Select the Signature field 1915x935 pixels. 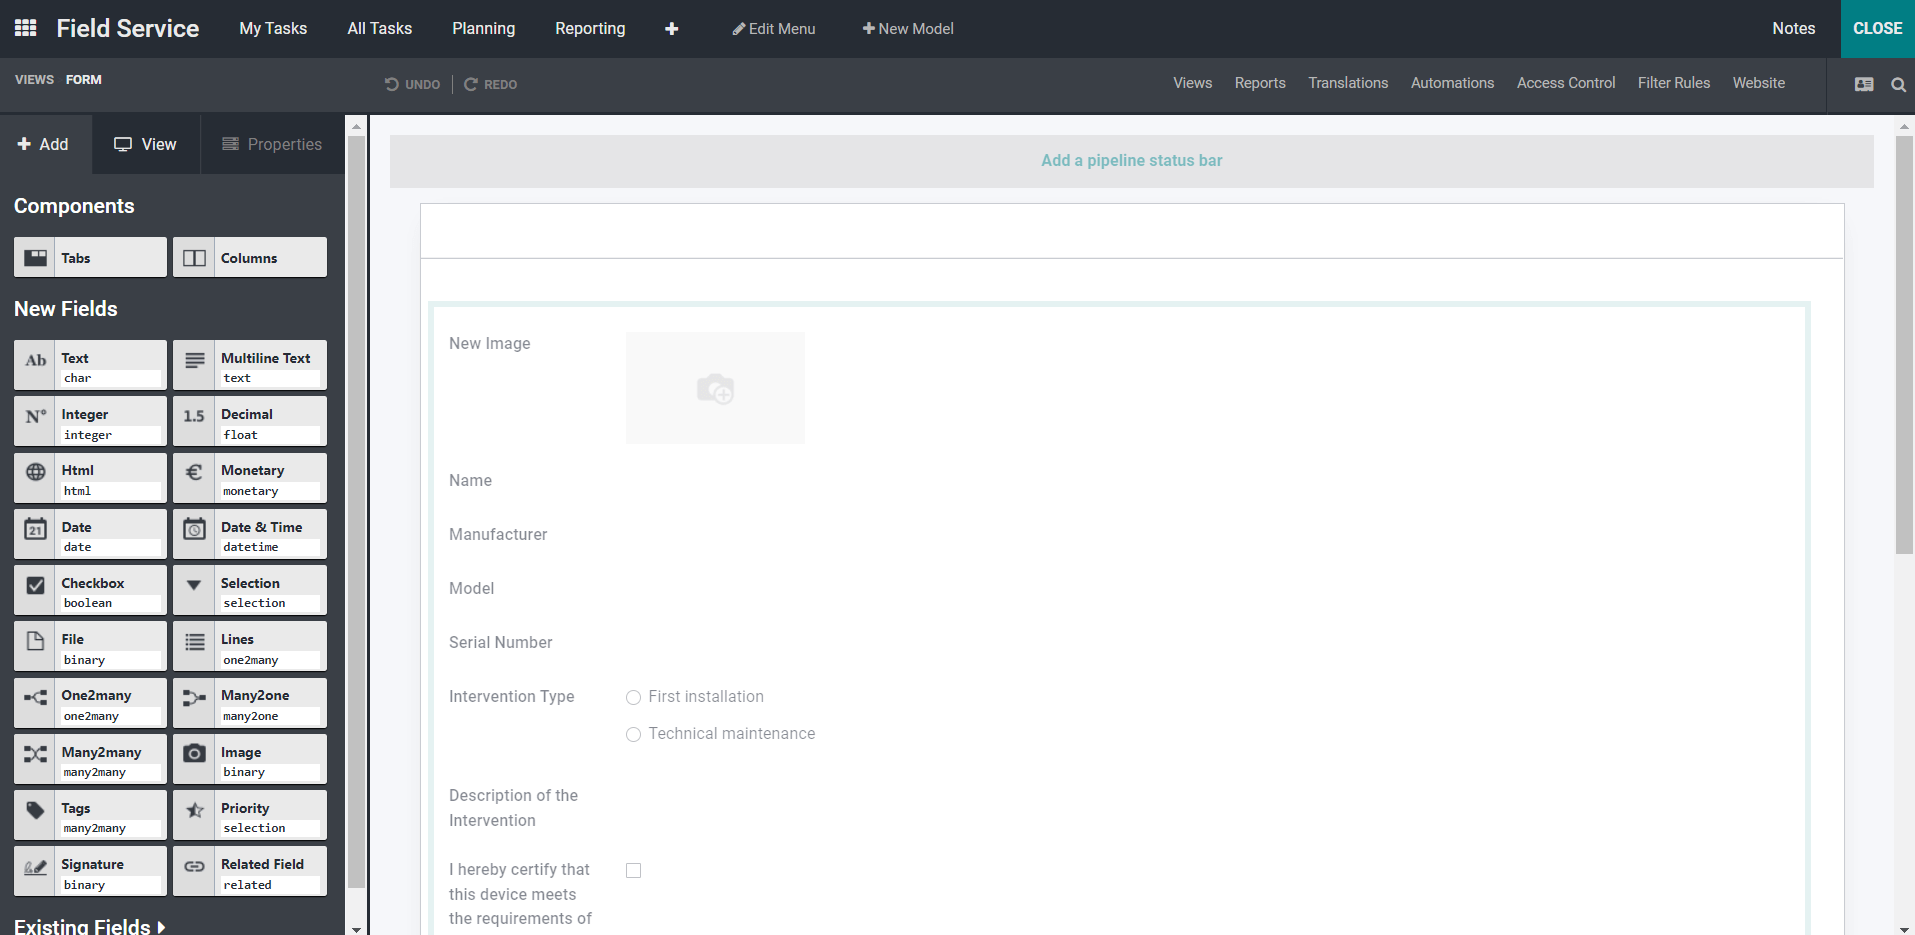tap(90, 872)
